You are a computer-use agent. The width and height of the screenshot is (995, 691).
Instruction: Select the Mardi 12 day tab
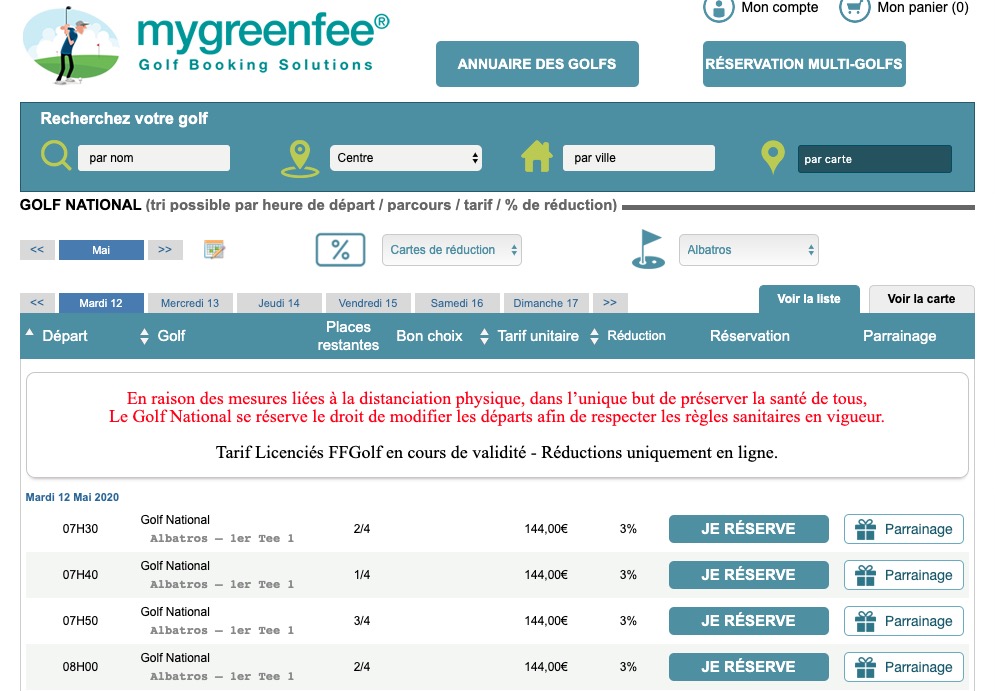[x=101, y=303]
